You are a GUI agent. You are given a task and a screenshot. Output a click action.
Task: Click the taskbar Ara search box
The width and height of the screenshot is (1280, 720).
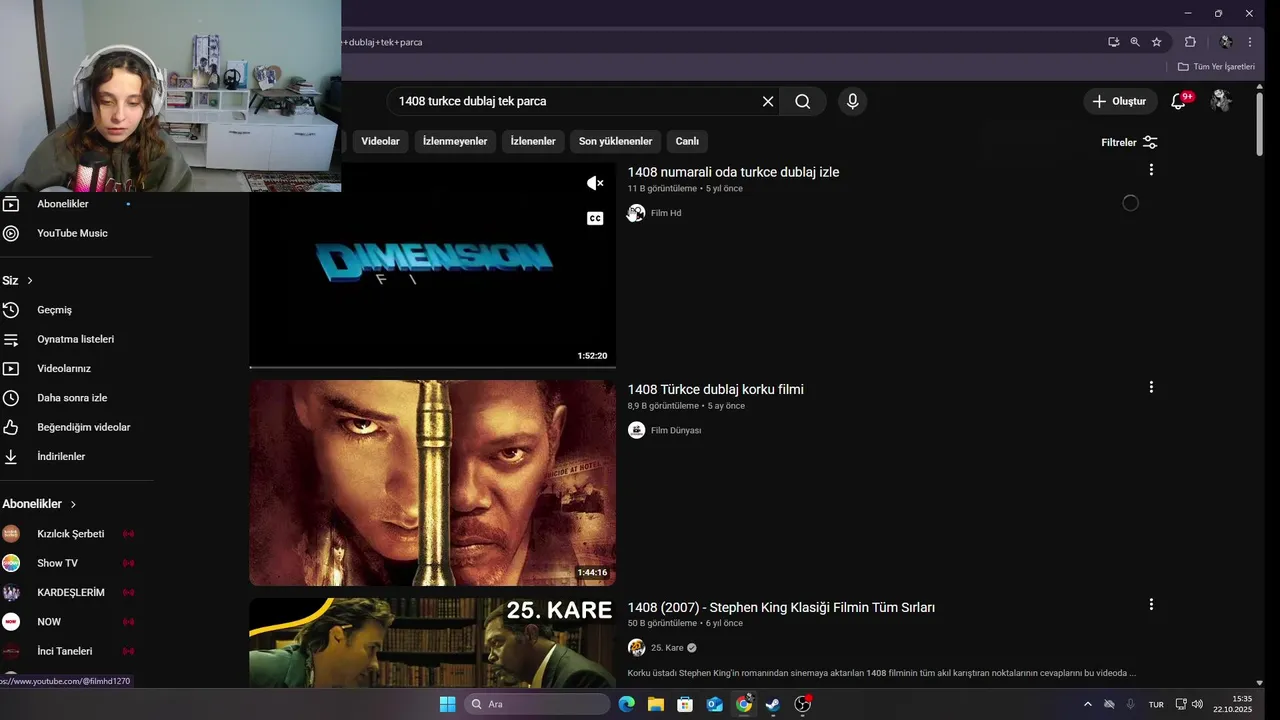pyautogui.click(x=538, y=704)
